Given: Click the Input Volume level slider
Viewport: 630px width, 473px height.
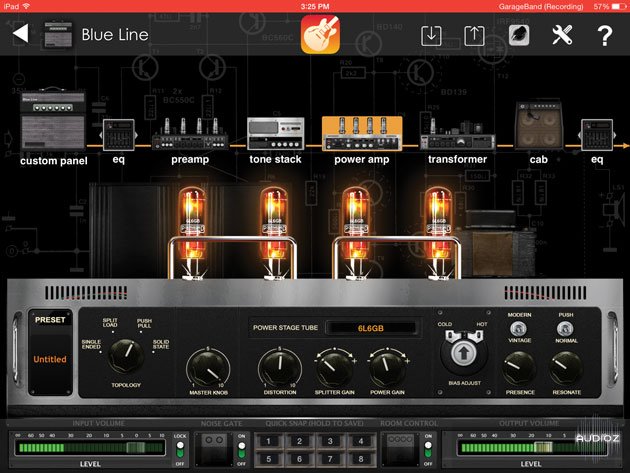Looking at the screenshot, I should pyautogui.click(x=90, y=447).
